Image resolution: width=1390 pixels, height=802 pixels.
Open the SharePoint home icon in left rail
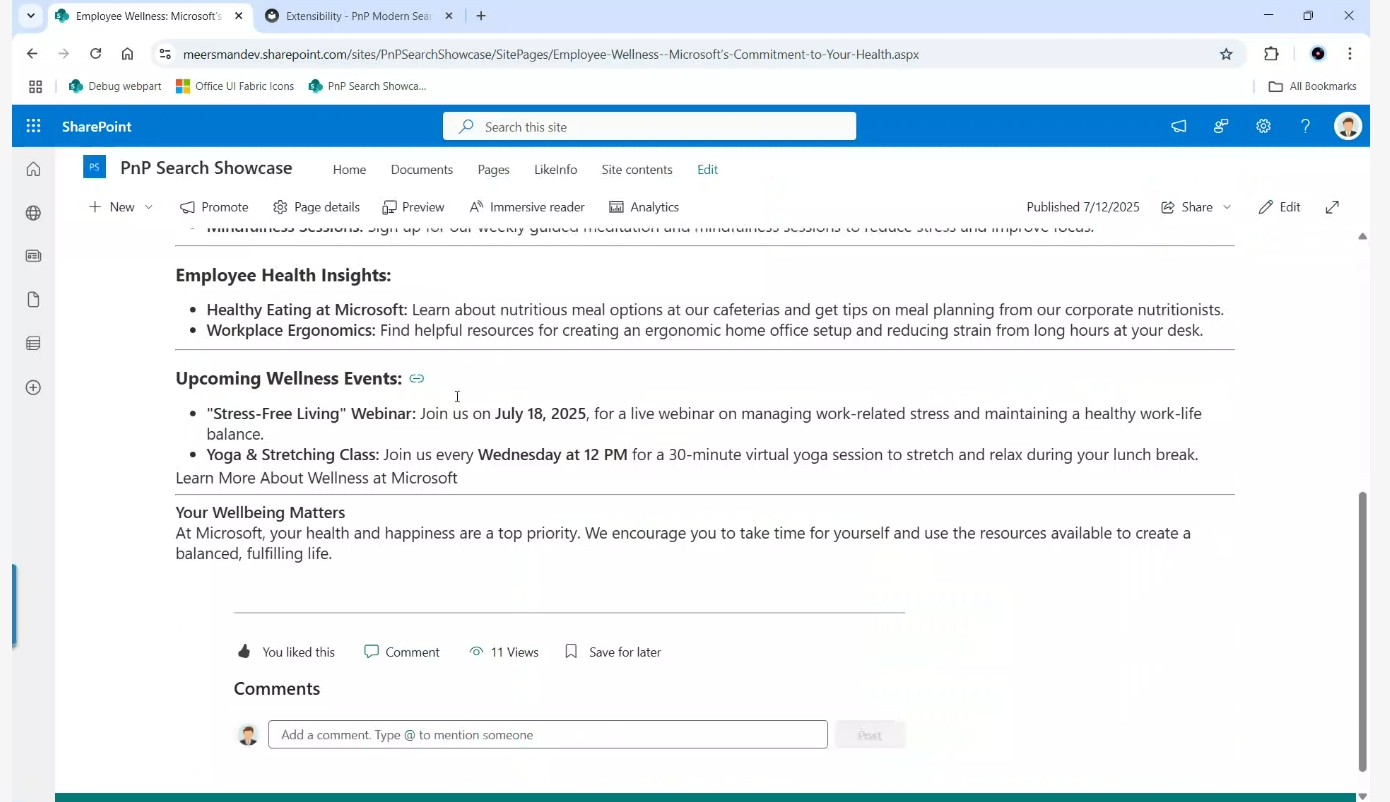coord(33,169)
